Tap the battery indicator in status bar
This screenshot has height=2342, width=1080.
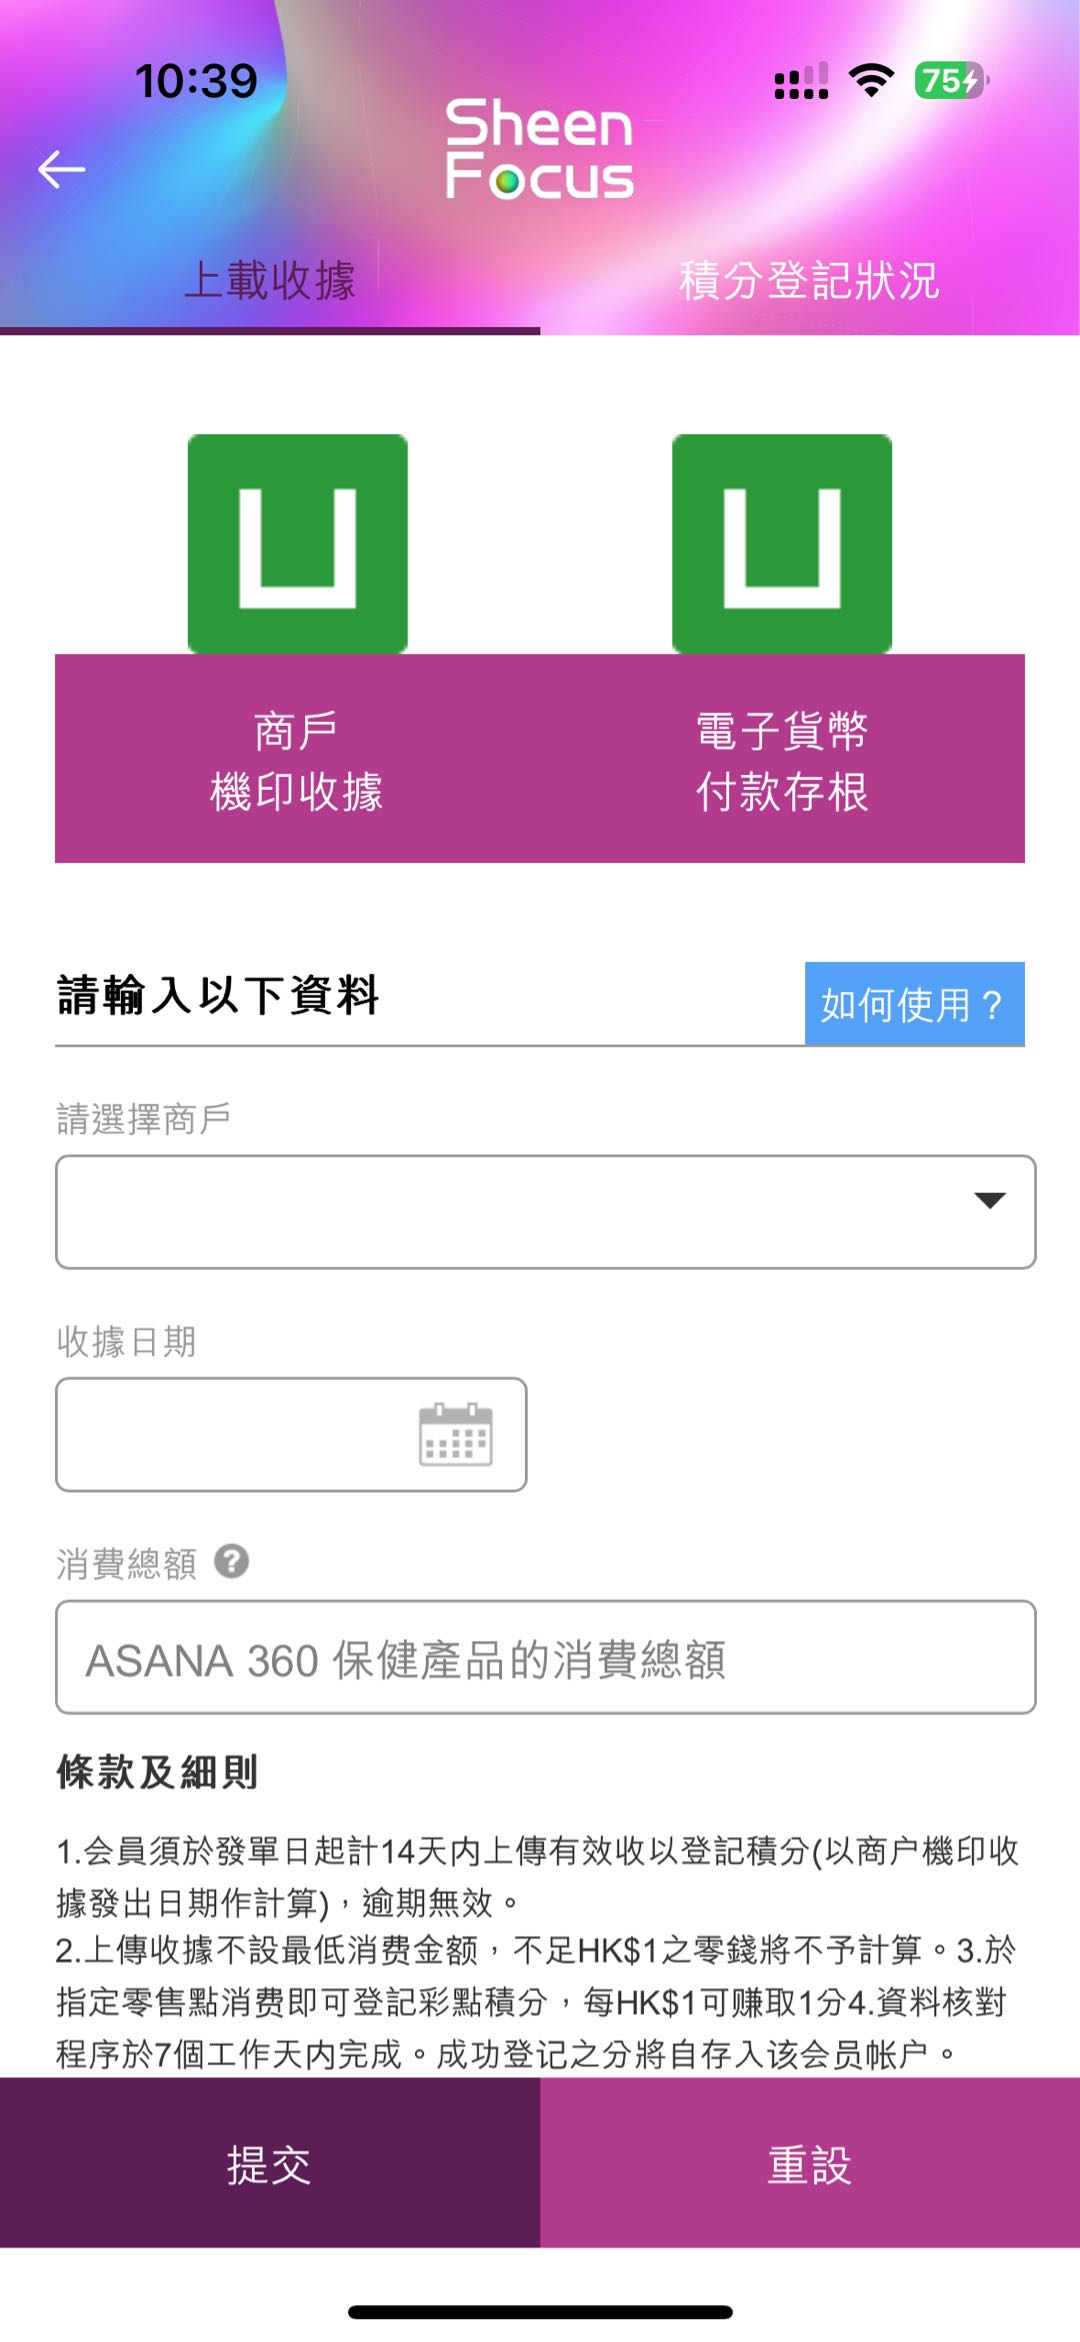click(949, 81)
